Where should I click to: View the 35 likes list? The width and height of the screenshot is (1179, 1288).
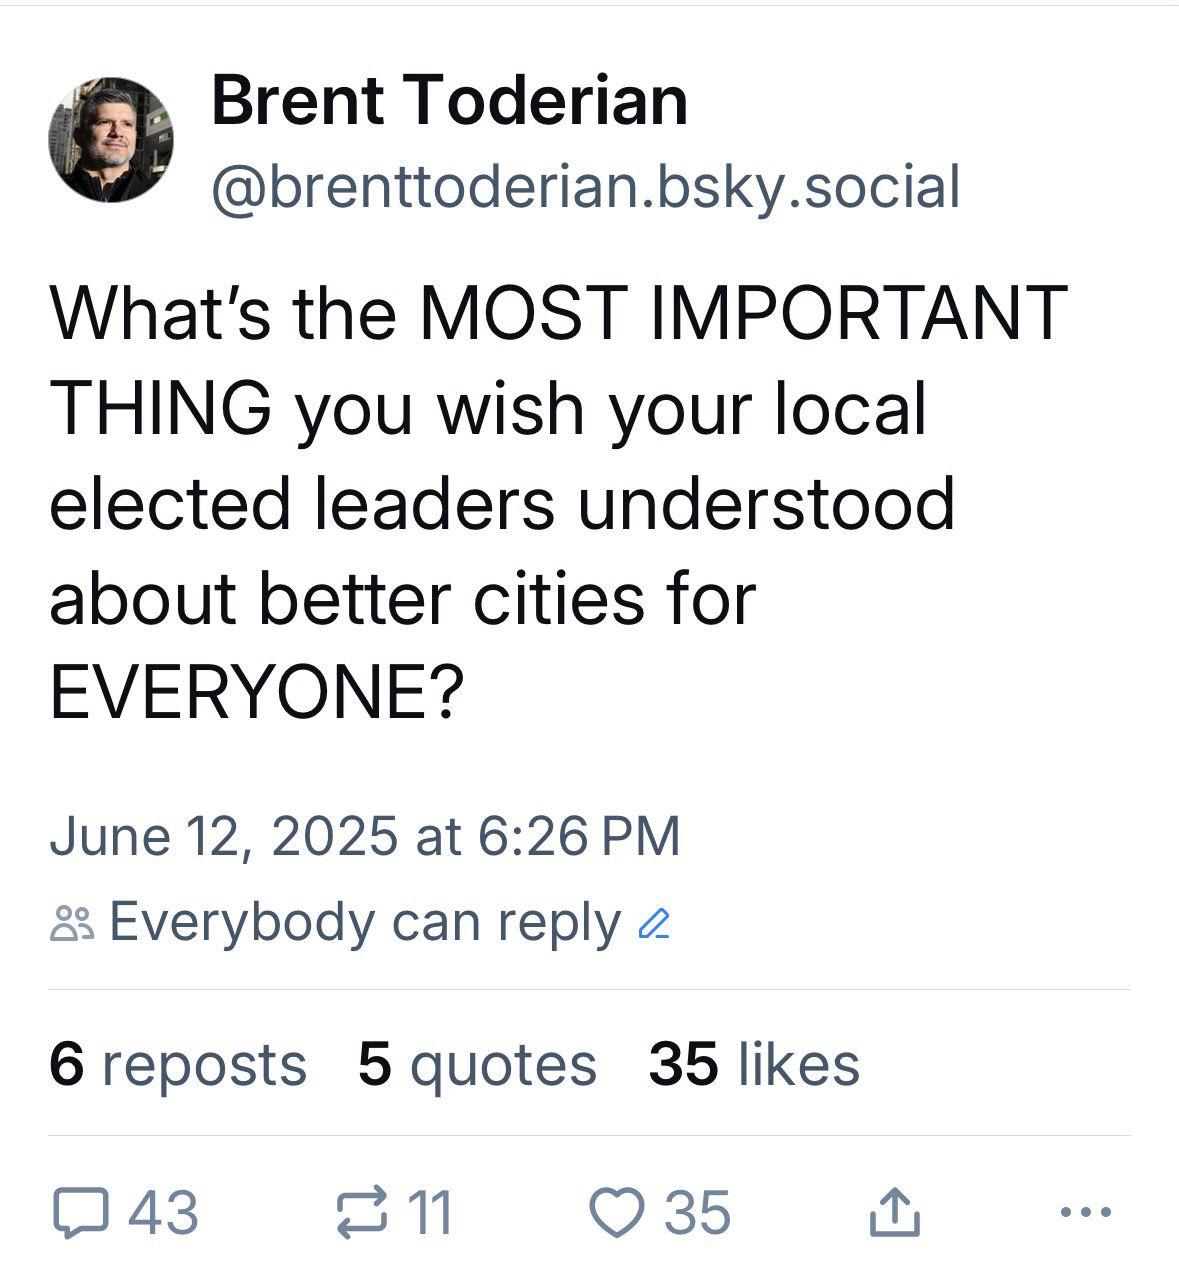(754, 1064)
